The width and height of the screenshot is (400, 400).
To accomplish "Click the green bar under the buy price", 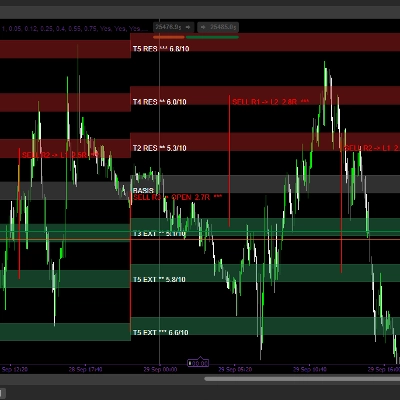I will 212,37.
